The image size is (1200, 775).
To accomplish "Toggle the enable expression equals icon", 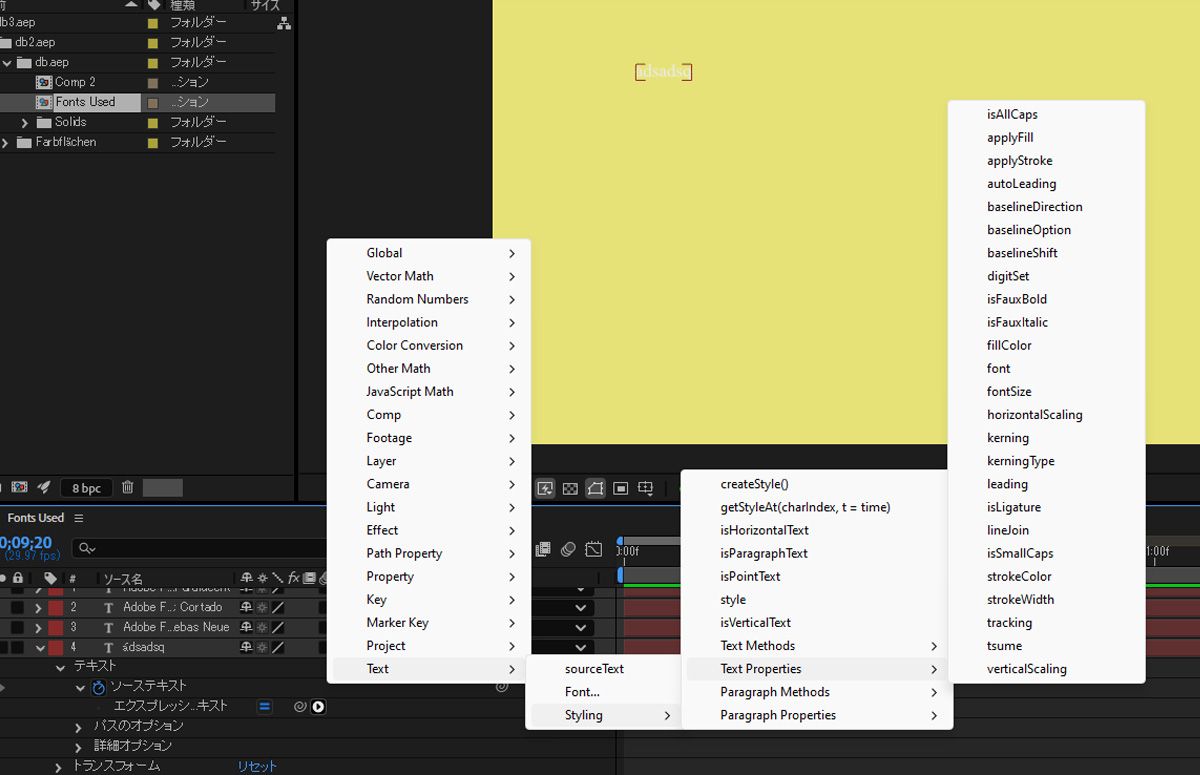I will (265, 706).
